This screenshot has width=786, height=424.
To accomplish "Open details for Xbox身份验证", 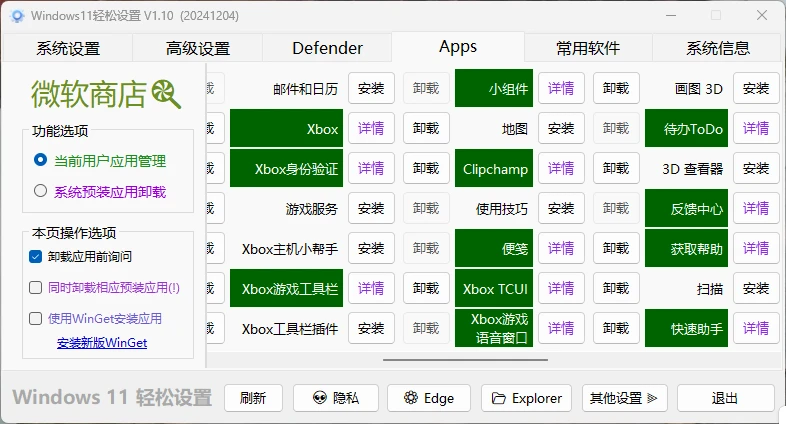I will click(x=371, y=168).
